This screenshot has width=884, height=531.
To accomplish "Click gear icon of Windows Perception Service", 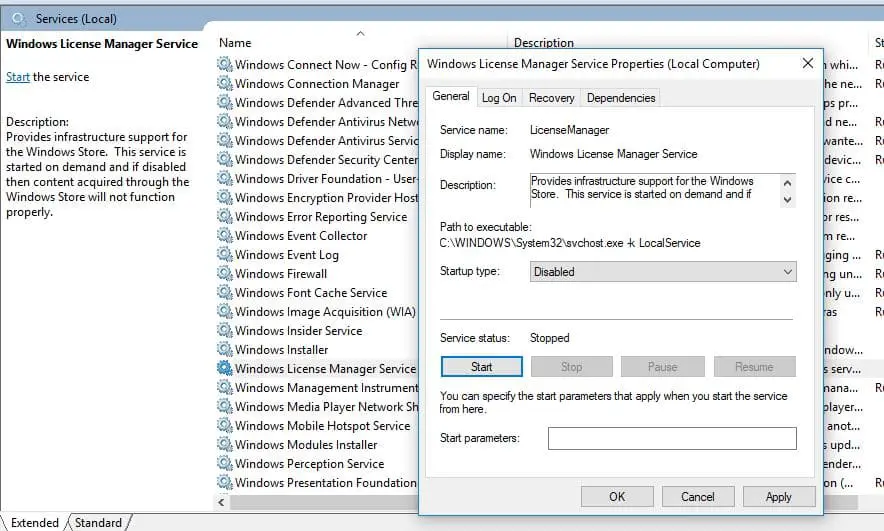I will pyautogui.click(x=224, y=463).
